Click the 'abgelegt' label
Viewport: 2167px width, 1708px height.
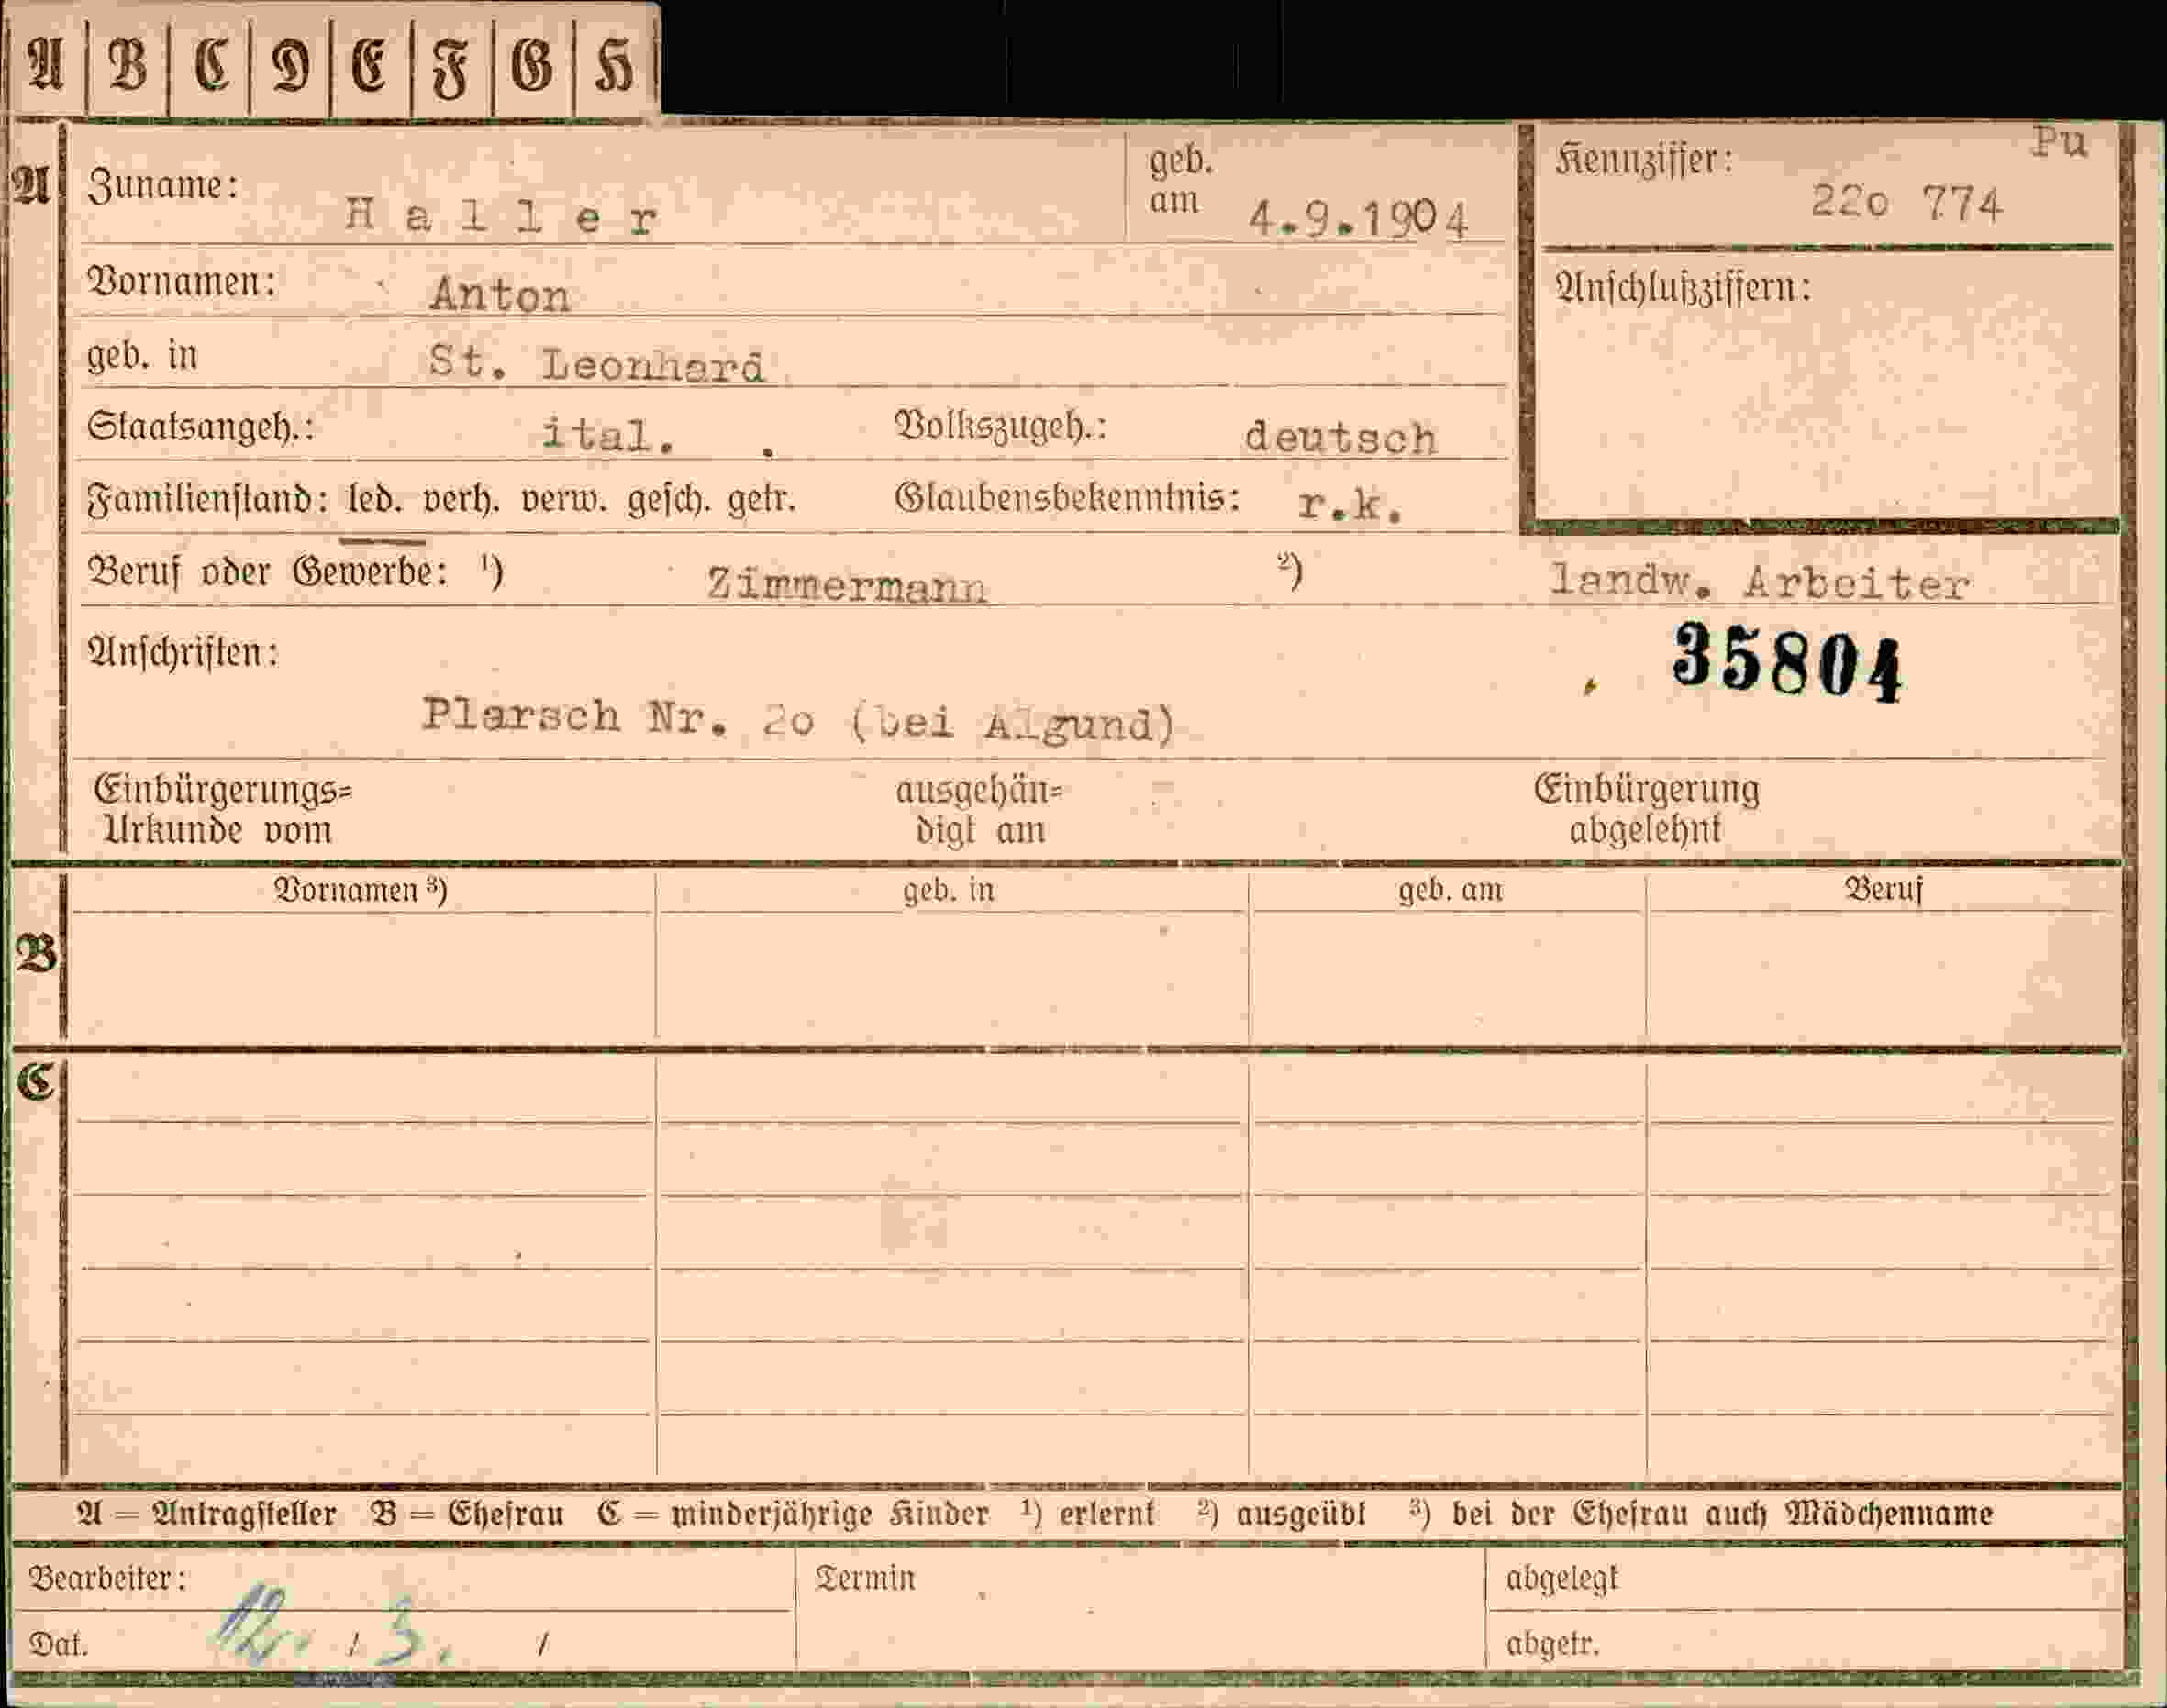pos(1561,1579)
